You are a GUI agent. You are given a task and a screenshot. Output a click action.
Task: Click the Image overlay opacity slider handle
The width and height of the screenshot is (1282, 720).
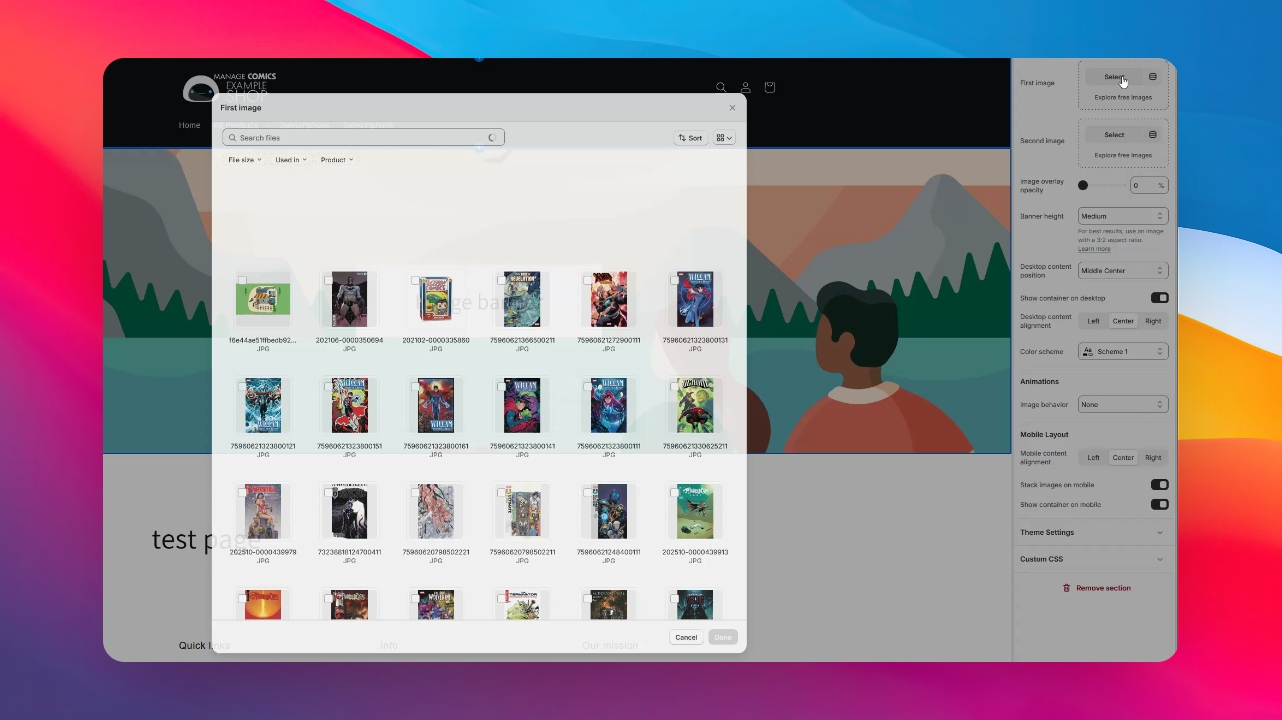1083,186
